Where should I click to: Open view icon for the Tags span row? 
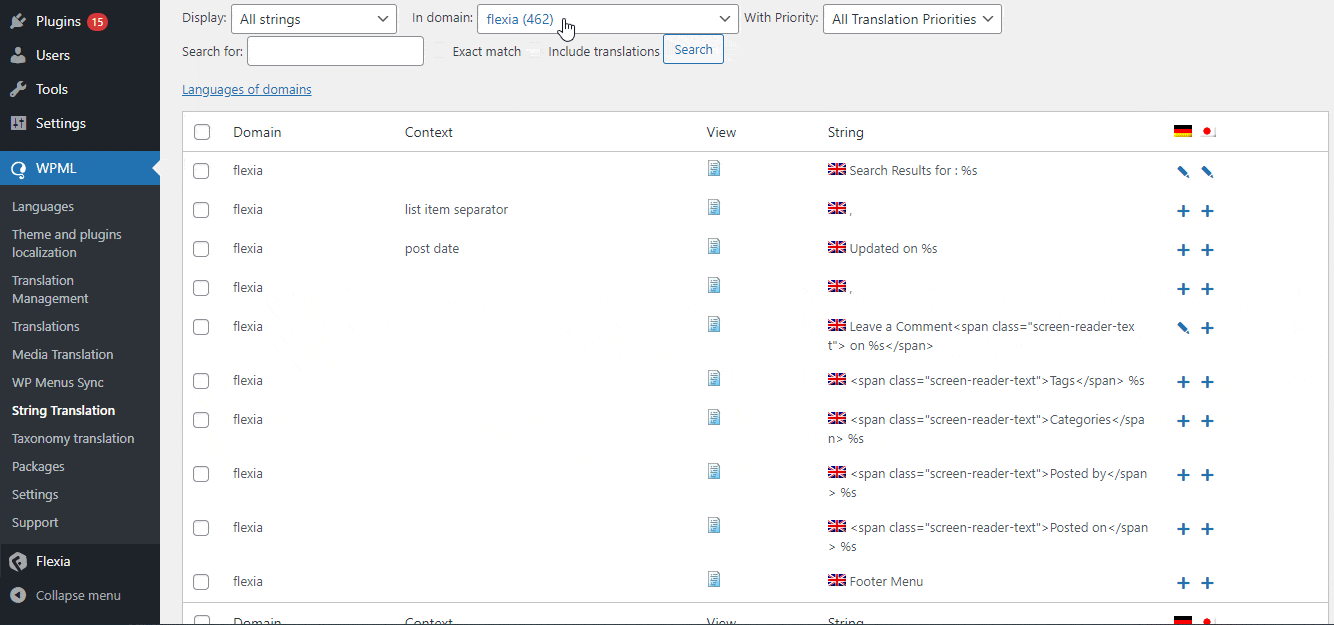click(714, 378)
